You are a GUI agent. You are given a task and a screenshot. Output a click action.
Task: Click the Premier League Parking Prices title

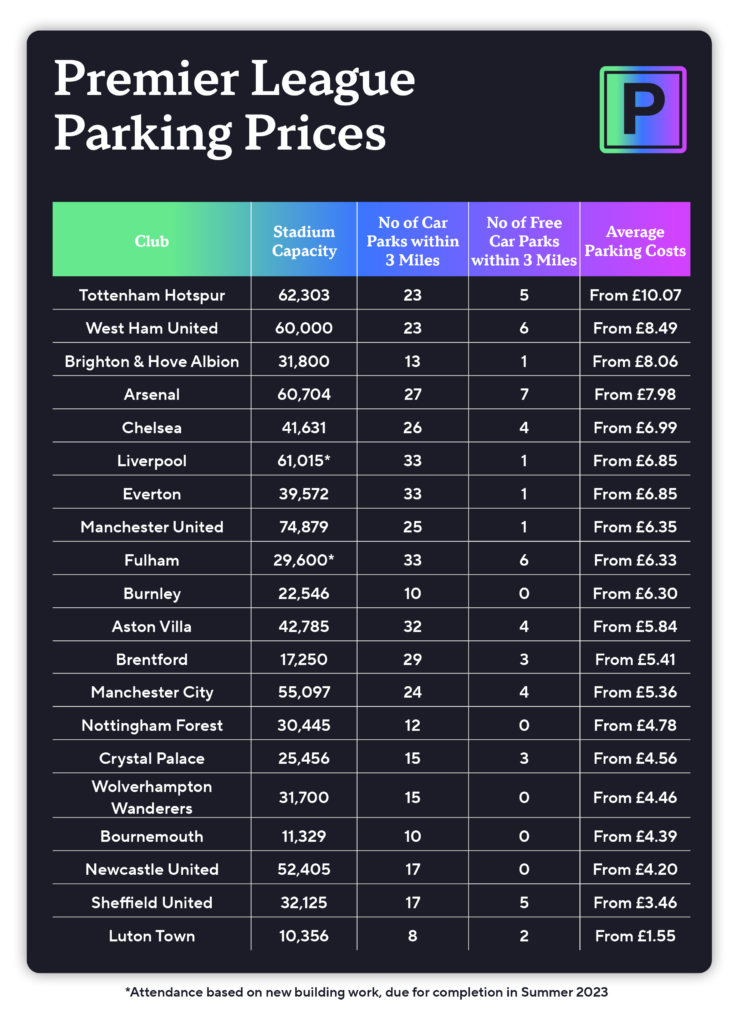coord(234,106)
